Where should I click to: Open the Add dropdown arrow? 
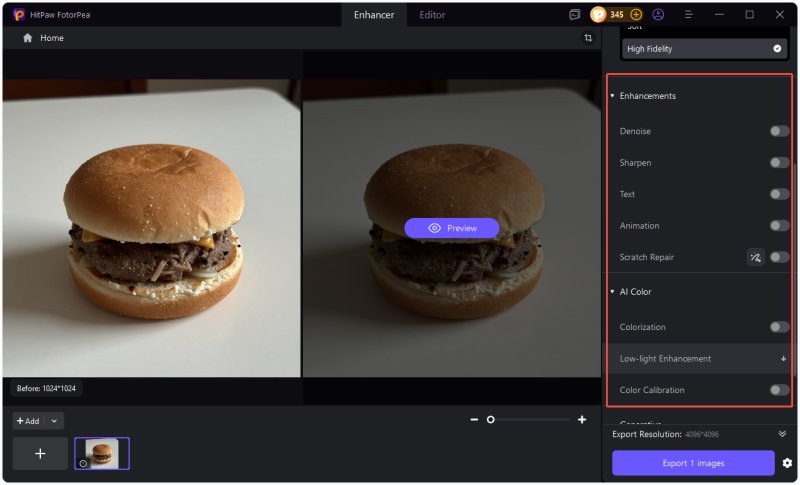(54, 421)
